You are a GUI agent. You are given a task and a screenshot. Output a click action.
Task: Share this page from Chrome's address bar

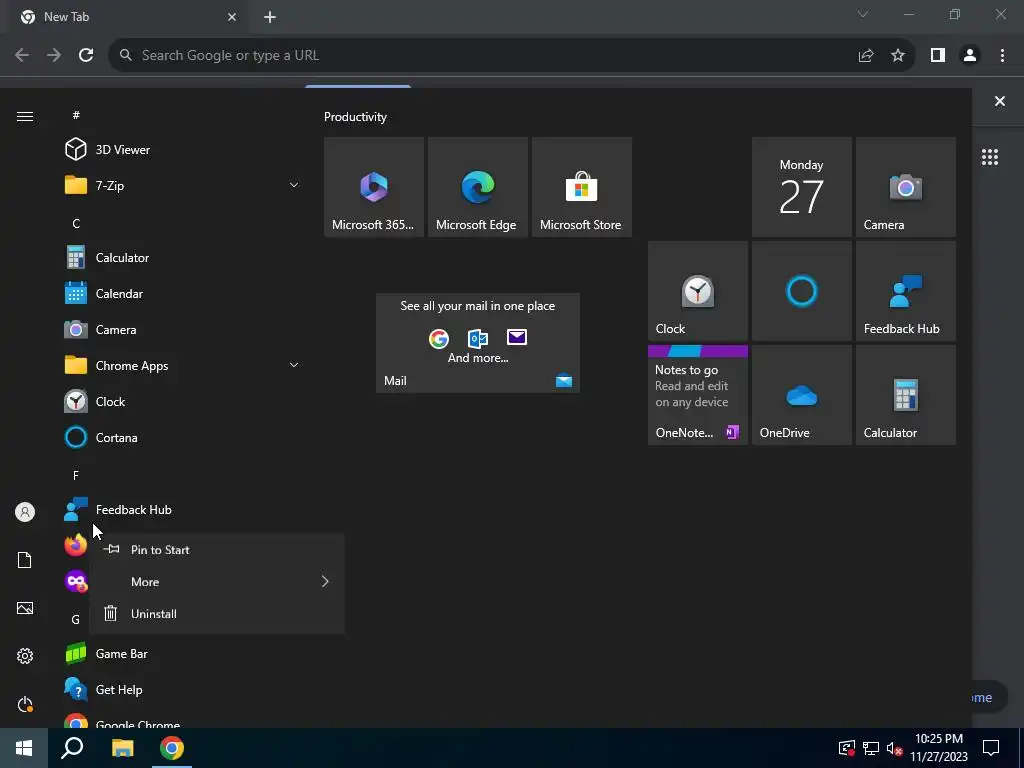[866, 56]
